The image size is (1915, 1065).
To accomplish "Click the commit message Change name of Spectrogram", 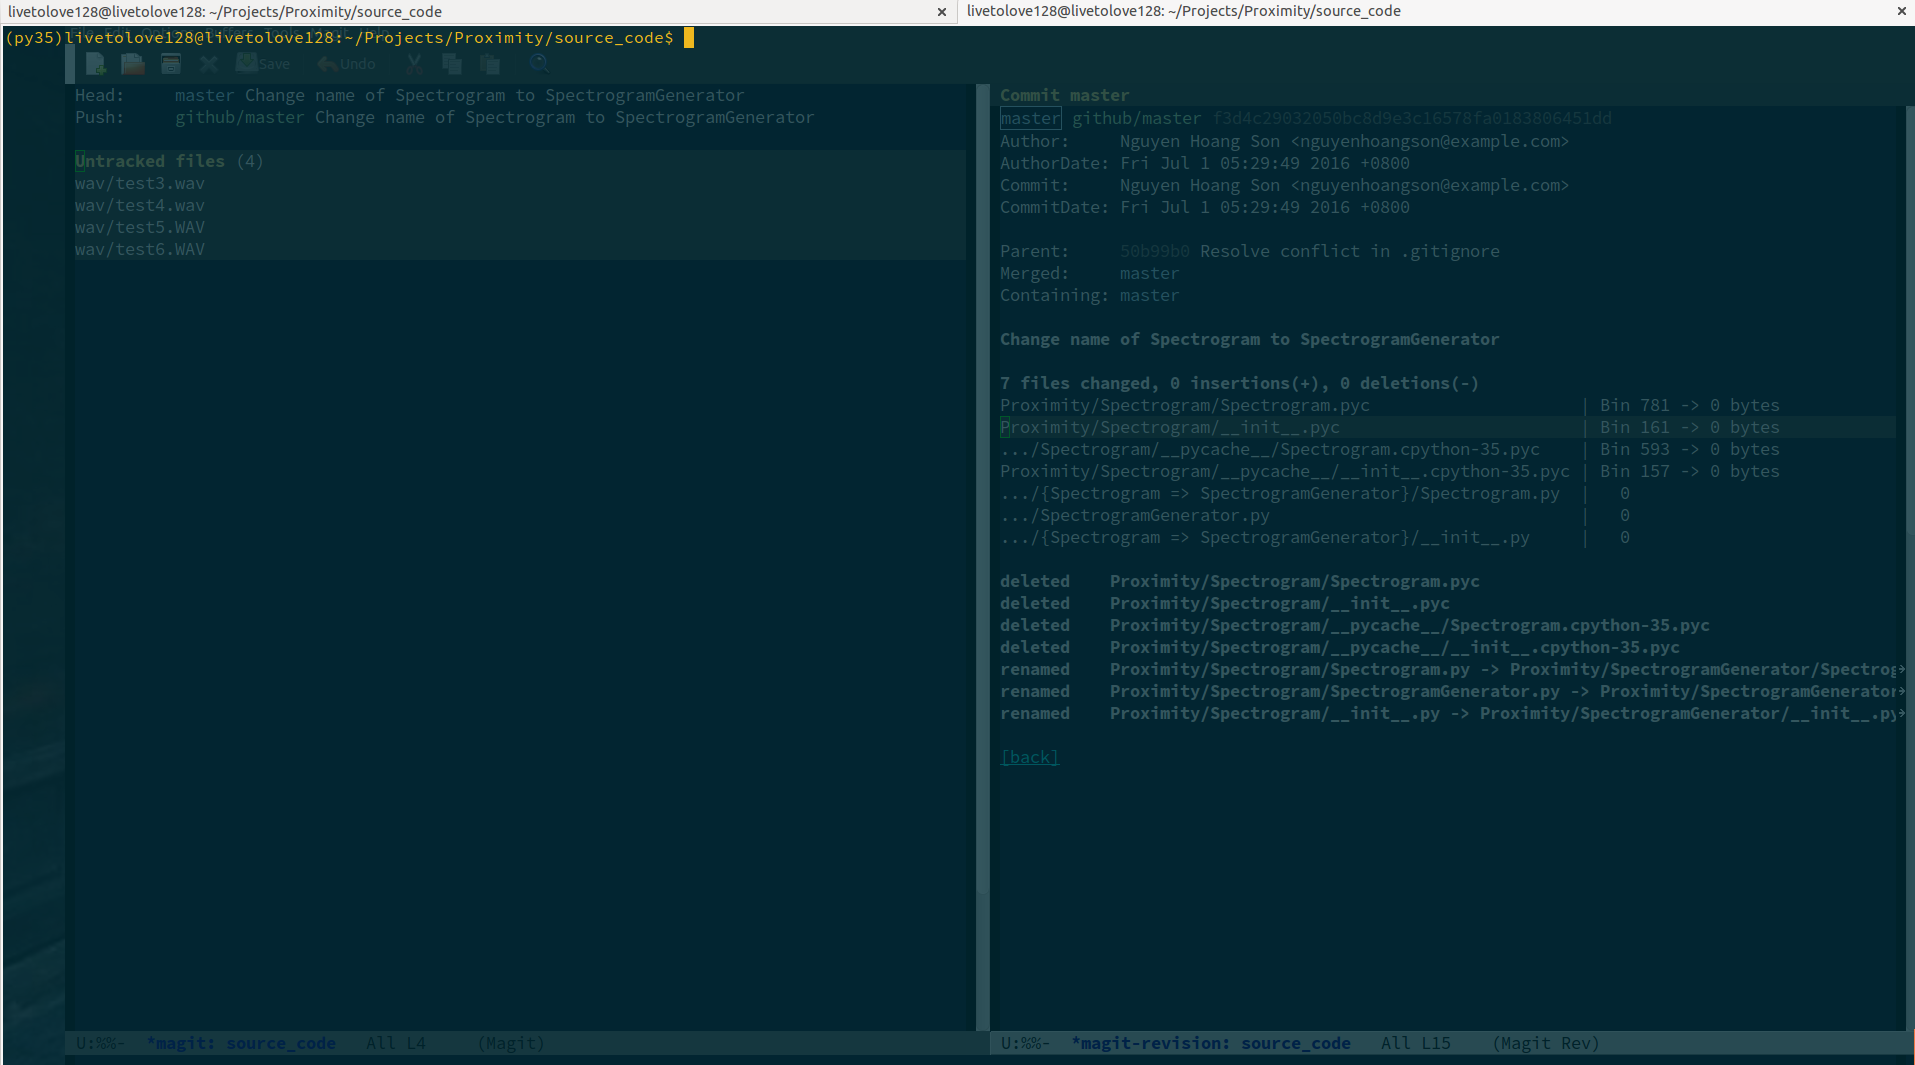I will tap(1250, 339).
